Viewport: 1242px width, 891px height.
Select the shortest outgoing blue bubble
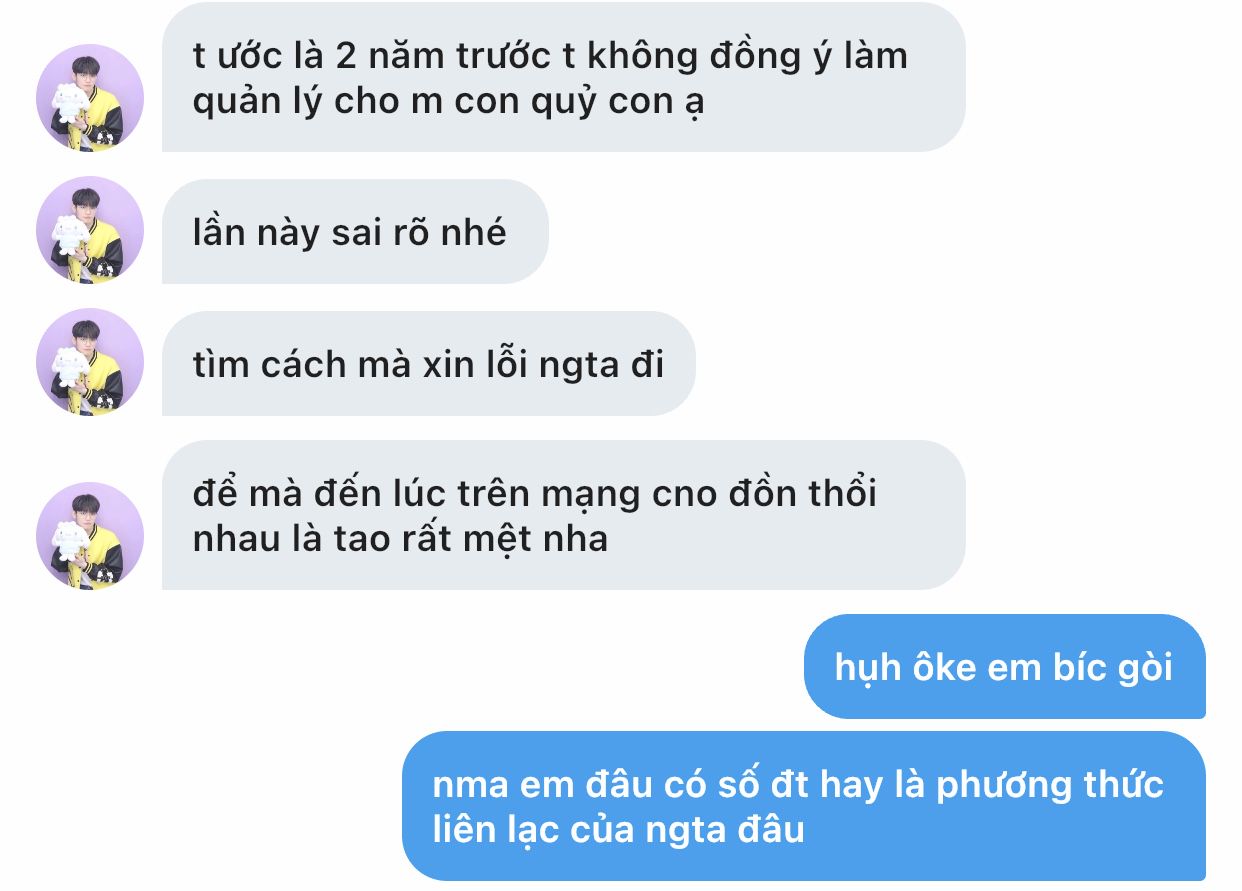pyautogui.click(x=1004, y=667)
